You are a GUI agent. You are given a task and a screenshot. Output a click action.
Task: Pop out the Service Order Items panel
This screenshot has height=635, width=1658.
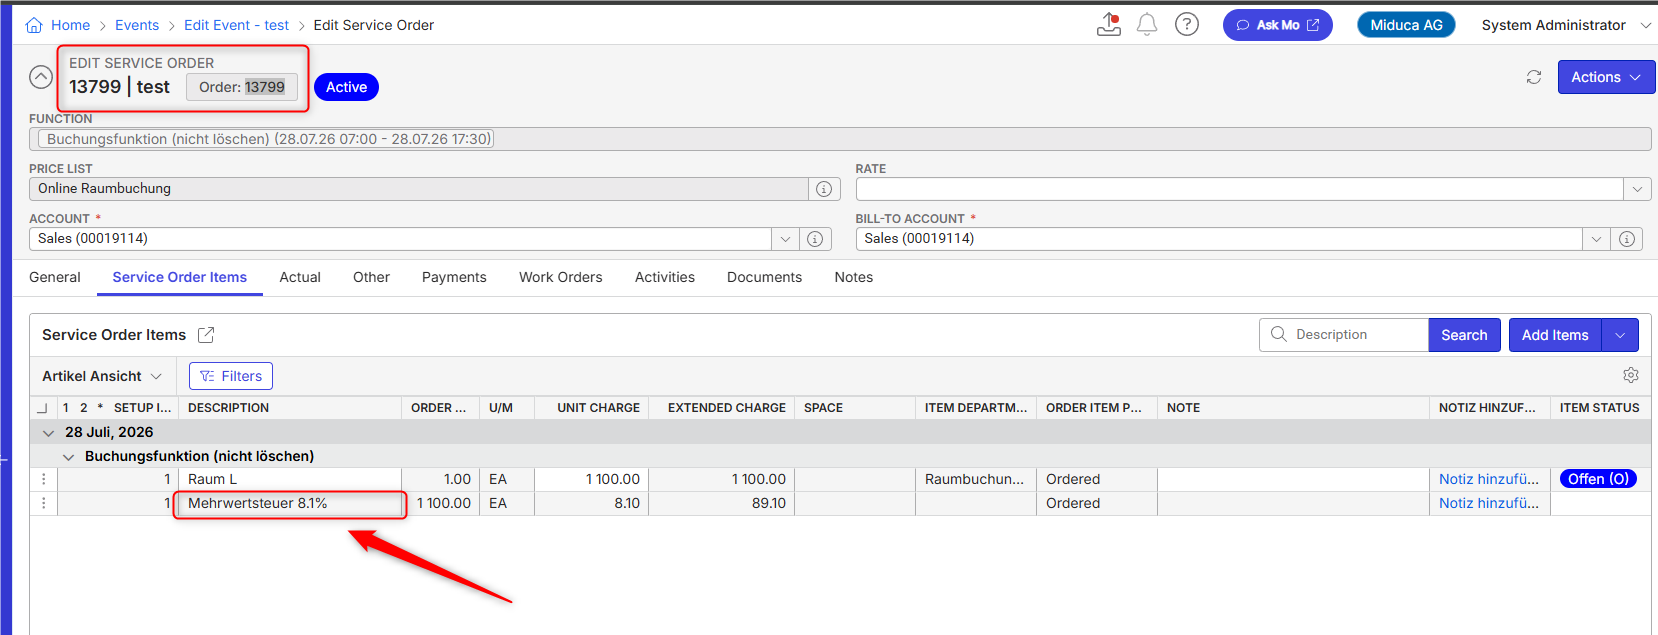point(206,335)
